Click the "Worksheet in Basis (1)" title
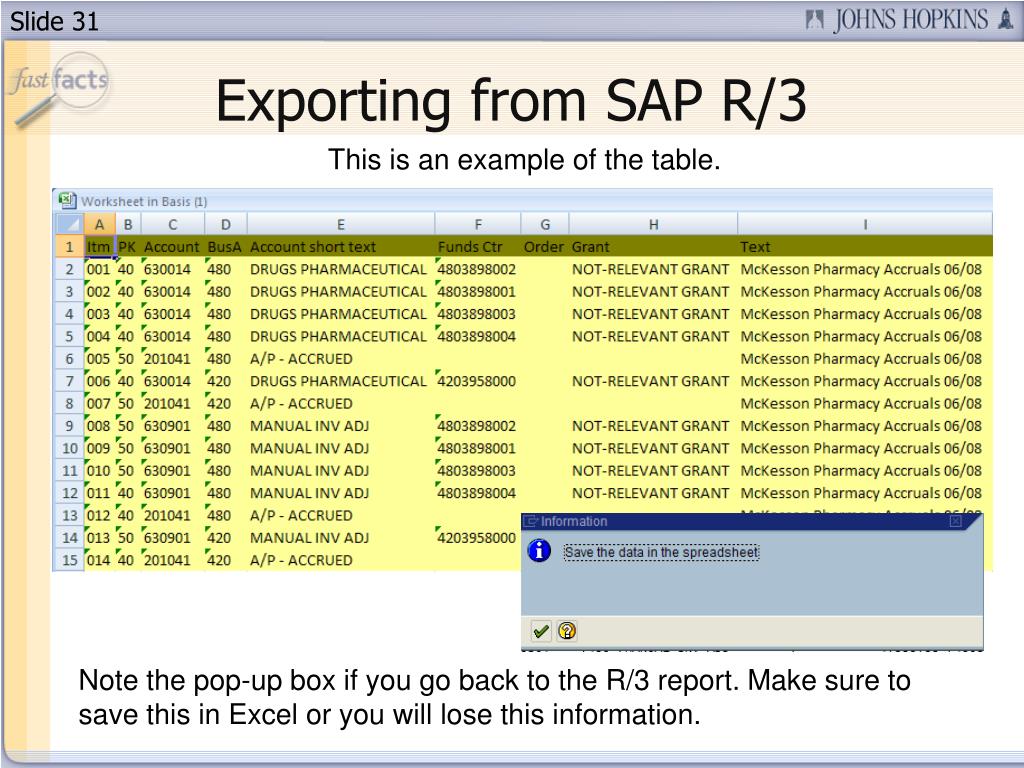This screenshot has height=768, width=1024. tap(144, 202)
